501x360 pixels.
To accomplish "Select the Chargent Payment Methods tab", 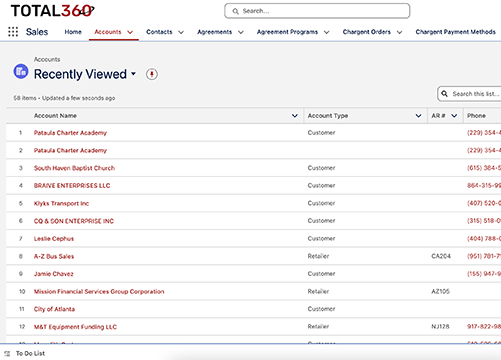I will 455,32.
